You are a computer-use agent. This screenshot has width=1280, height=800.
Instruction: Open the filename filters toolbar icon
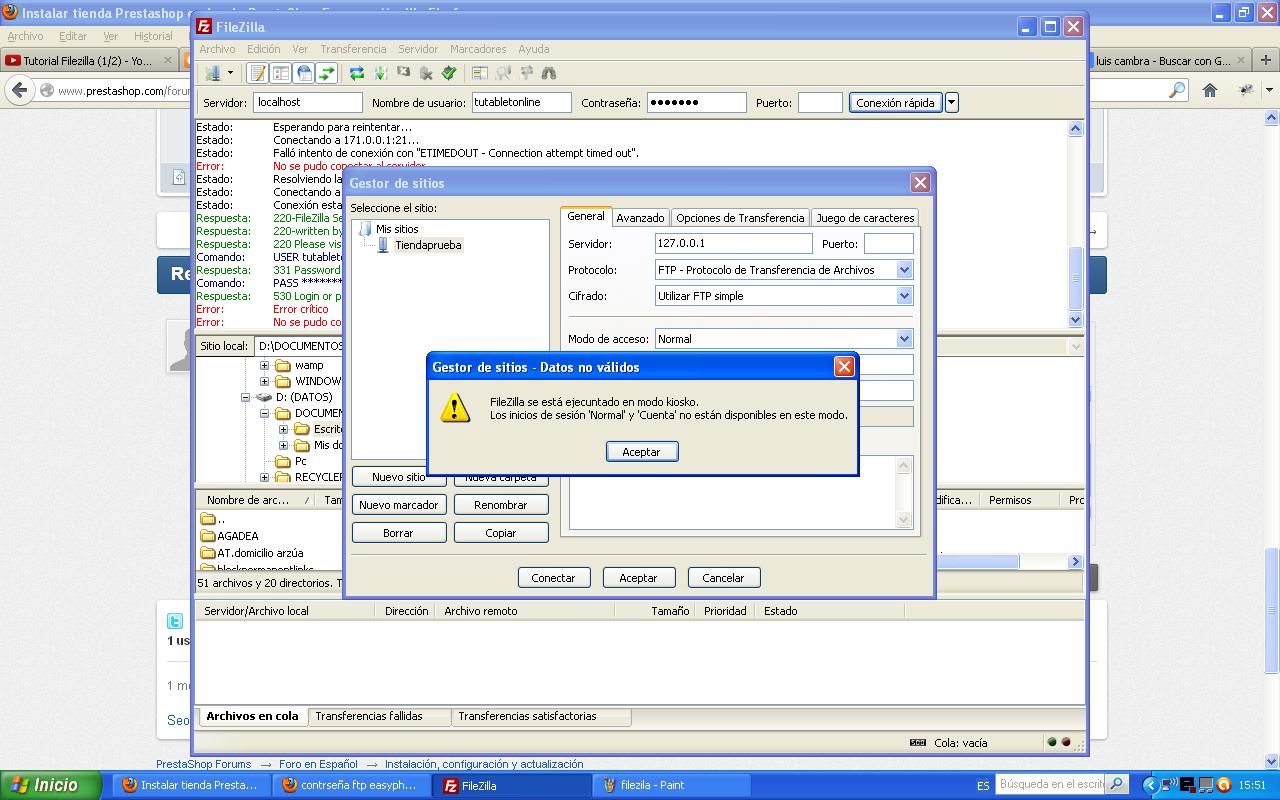pyautogui.click(x=480, y=73)
